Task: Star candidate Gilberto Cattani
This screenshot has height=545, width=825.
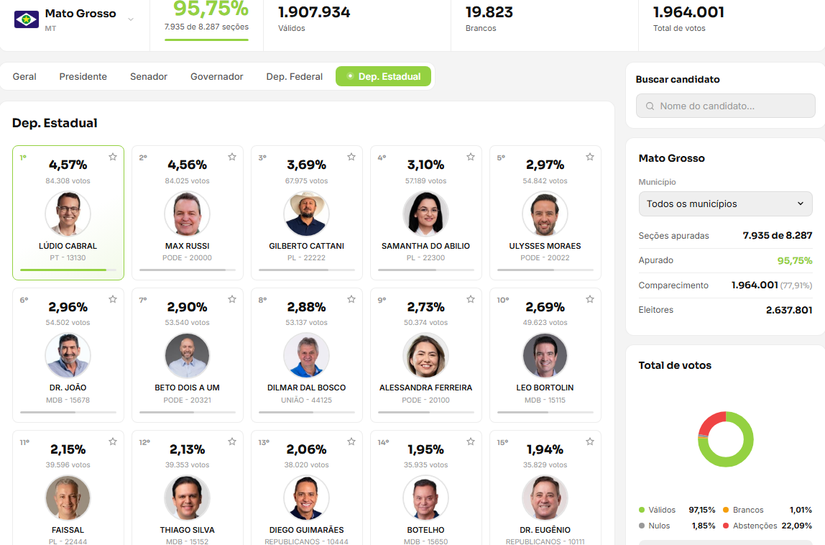Action: click(x=351, y=157)
